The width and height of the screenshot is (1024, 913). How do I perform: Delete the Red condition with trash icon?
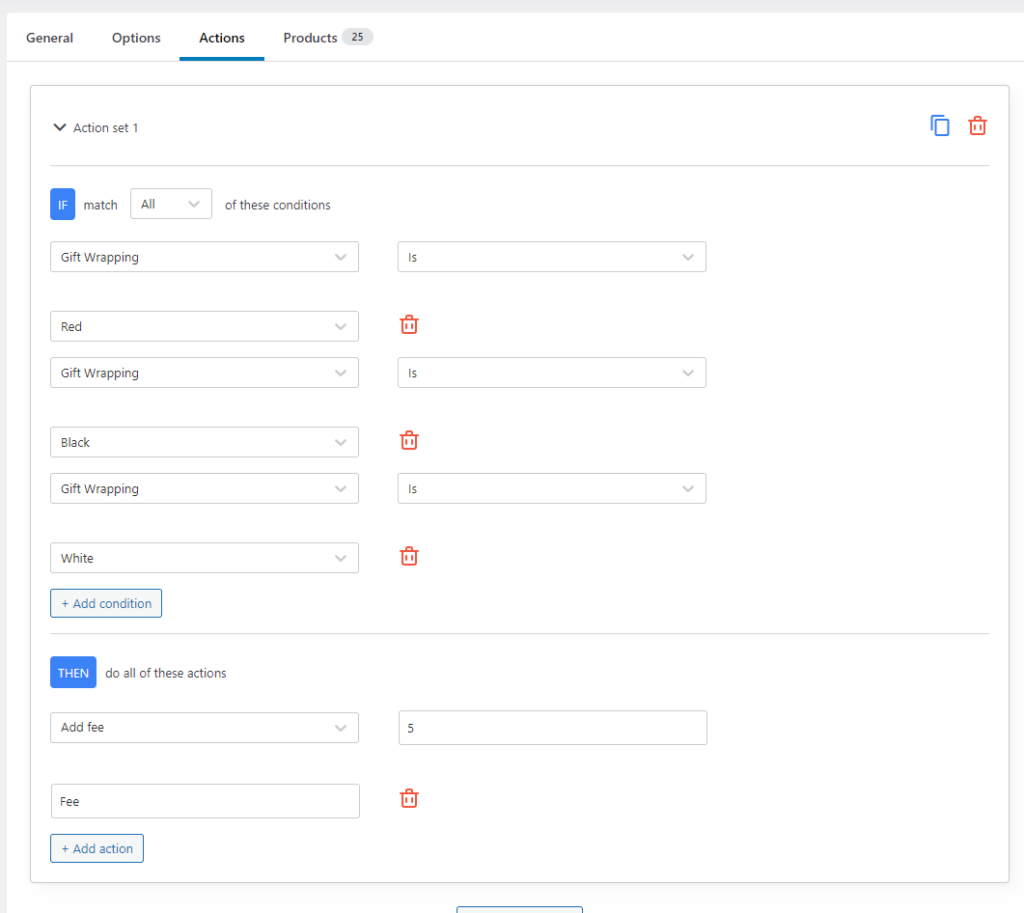pyautogui.click(x=409, y=325)
